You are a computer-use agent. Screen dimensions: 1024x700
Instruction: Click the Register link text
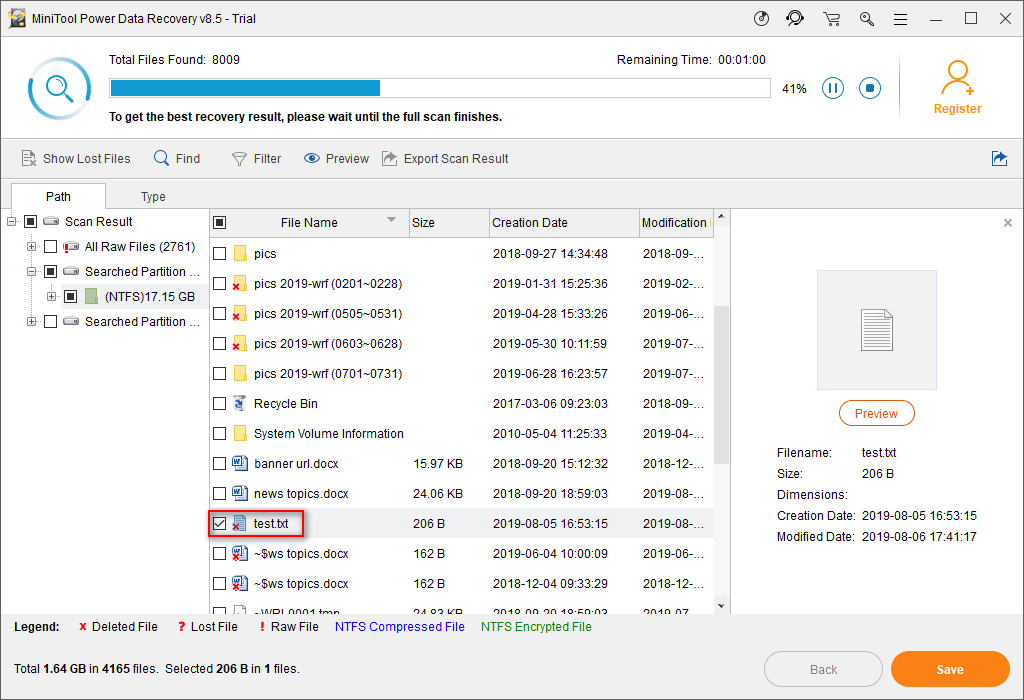point(957,109)
